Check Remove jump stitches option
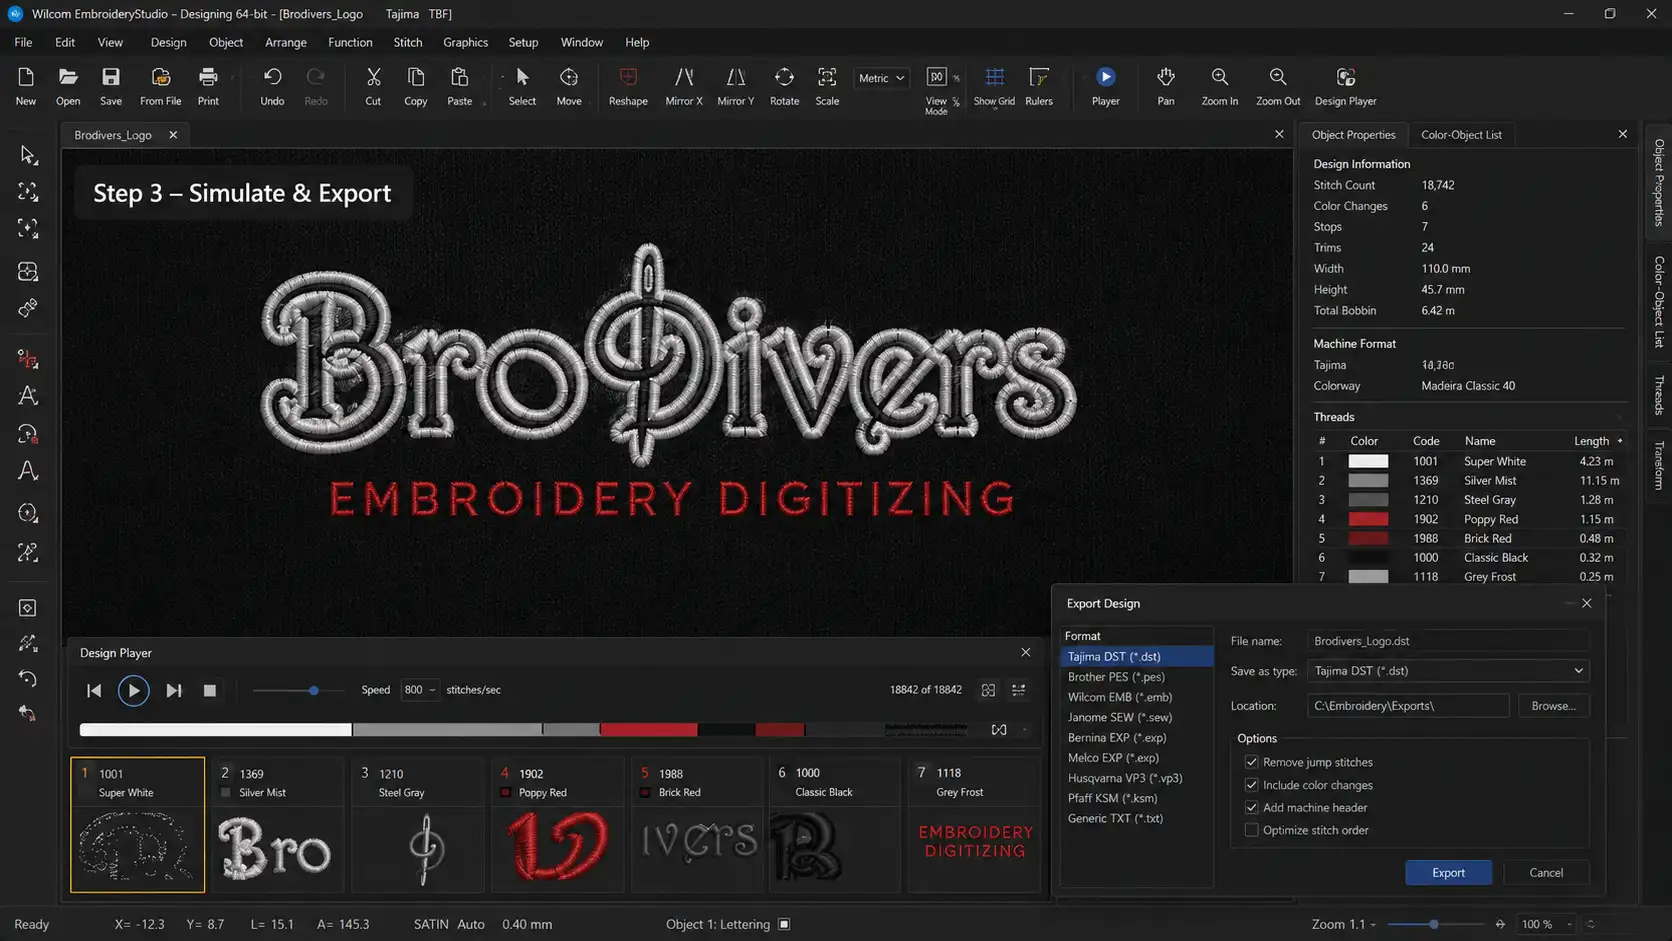 coord(1251,762)
